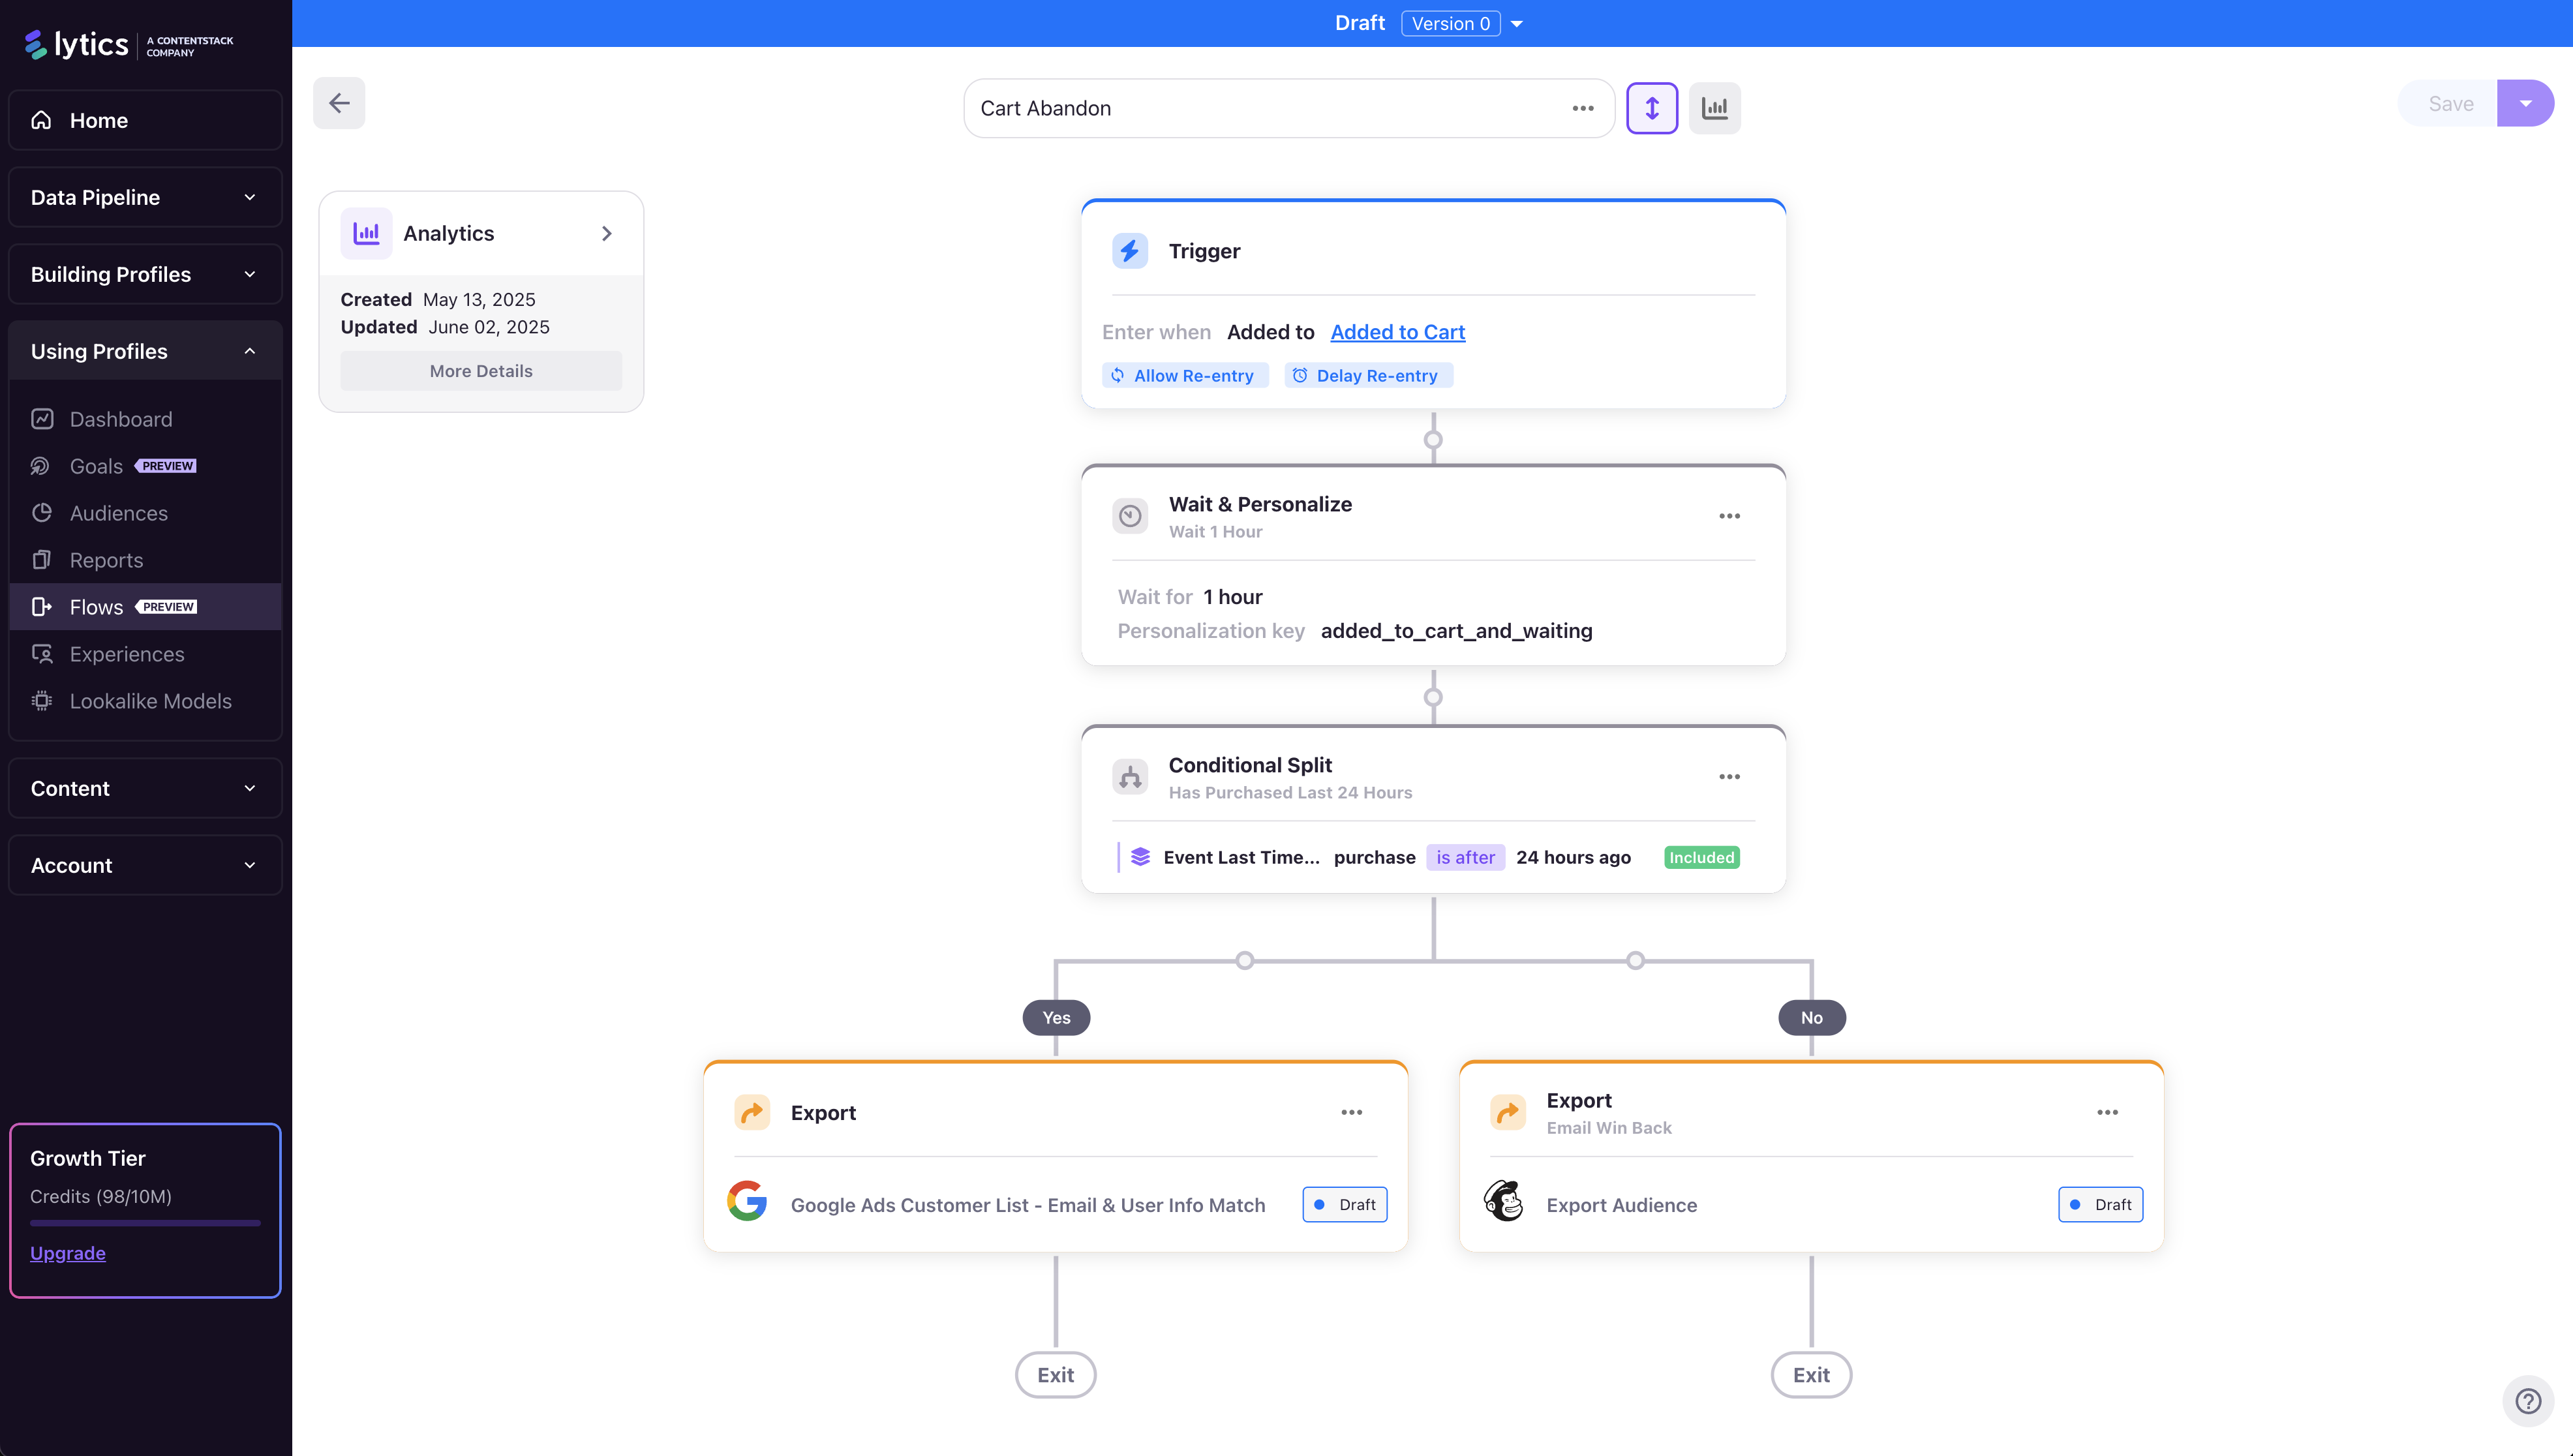Screen dimensions: 2573x1456
Task: Click the Added to Cart link
Action: pyautogui.click(x=1397, y=332)
